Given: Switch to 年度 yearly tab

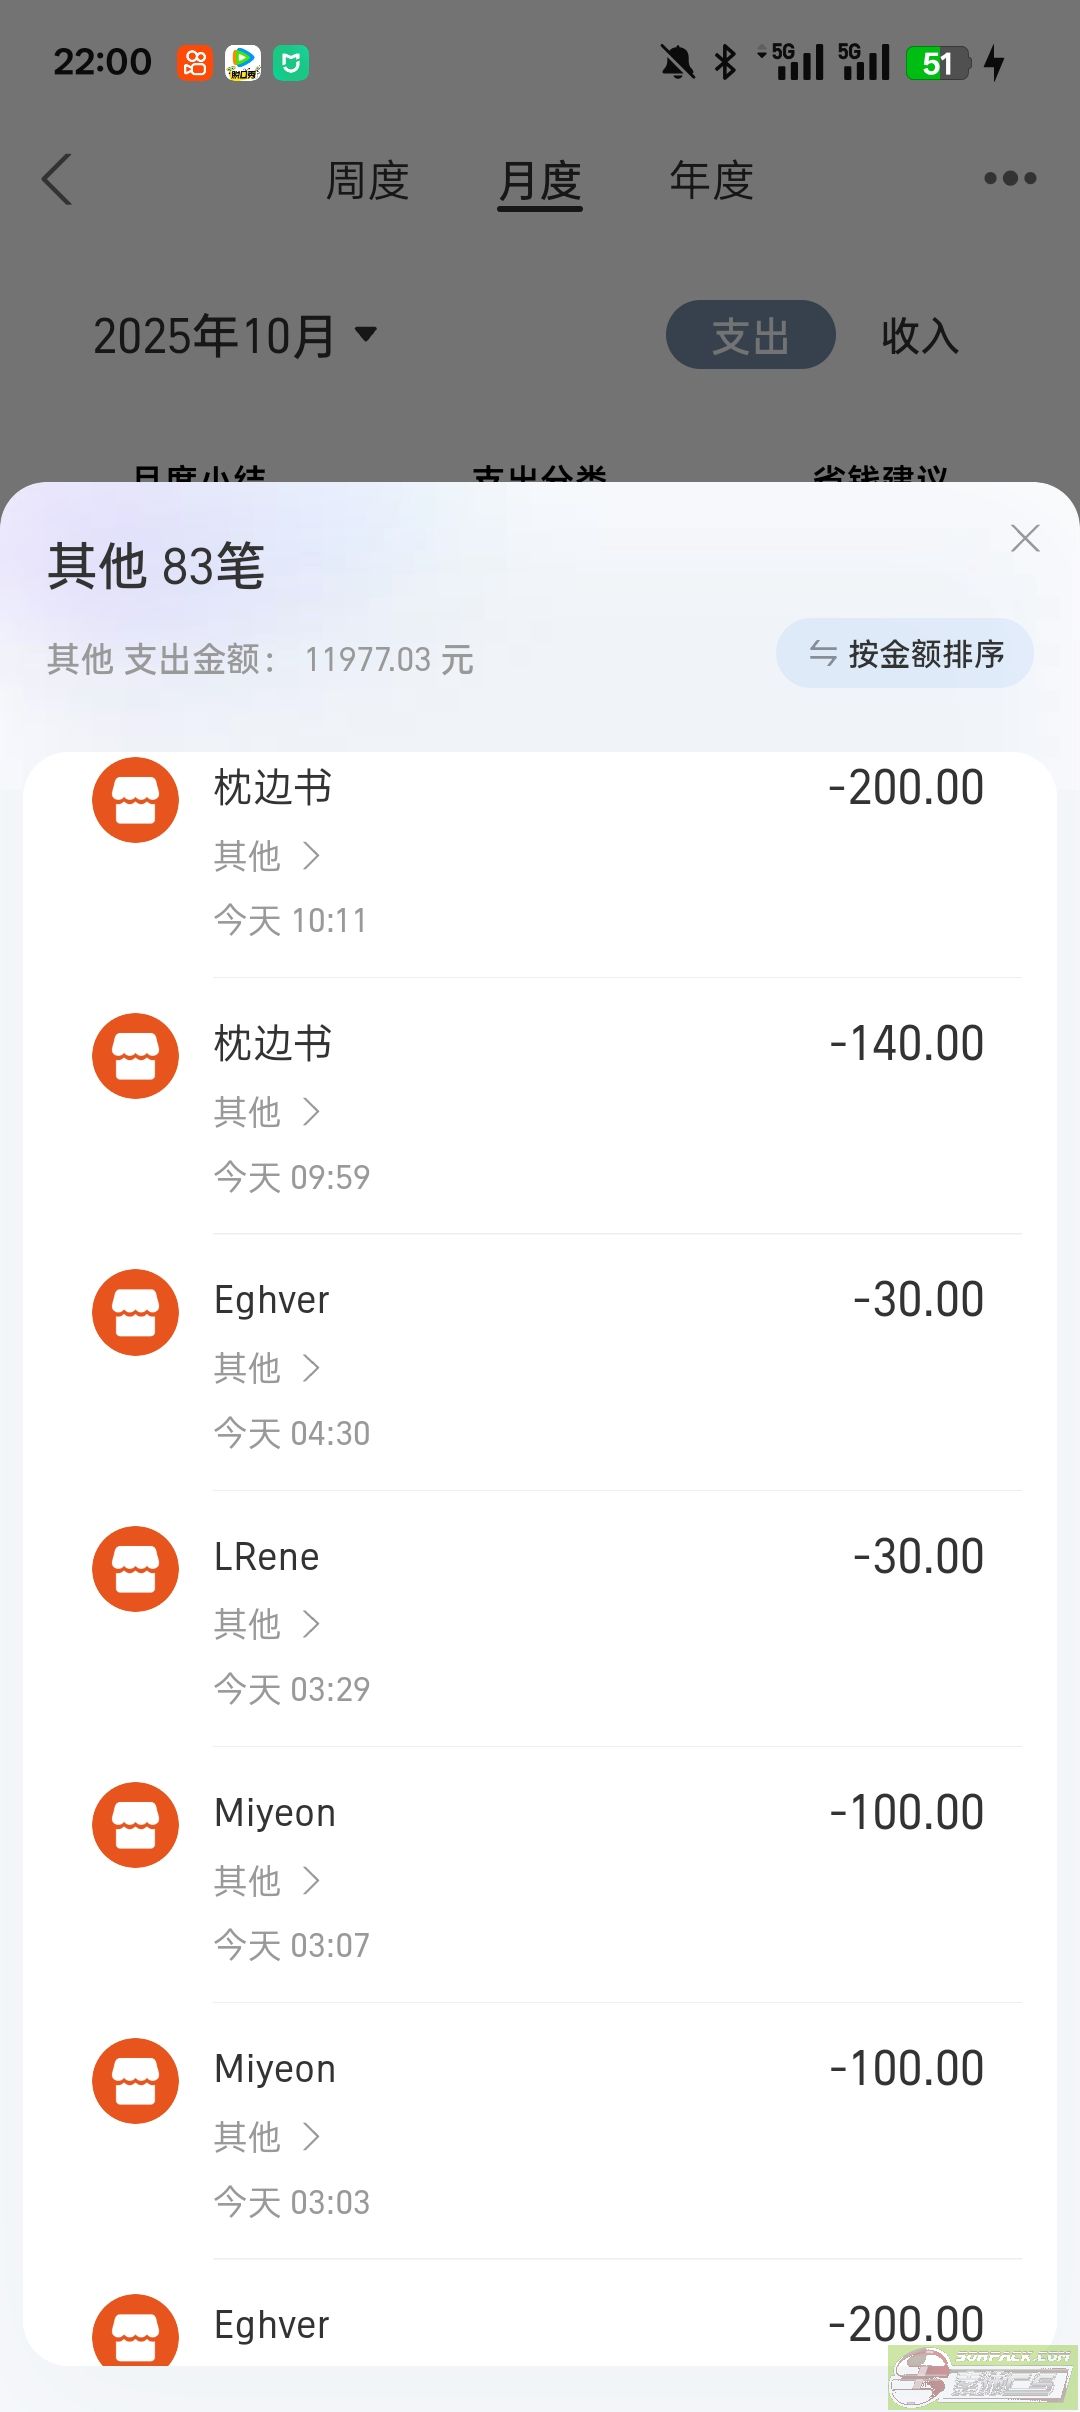Looking at the screenshot, I should point(711,181).
